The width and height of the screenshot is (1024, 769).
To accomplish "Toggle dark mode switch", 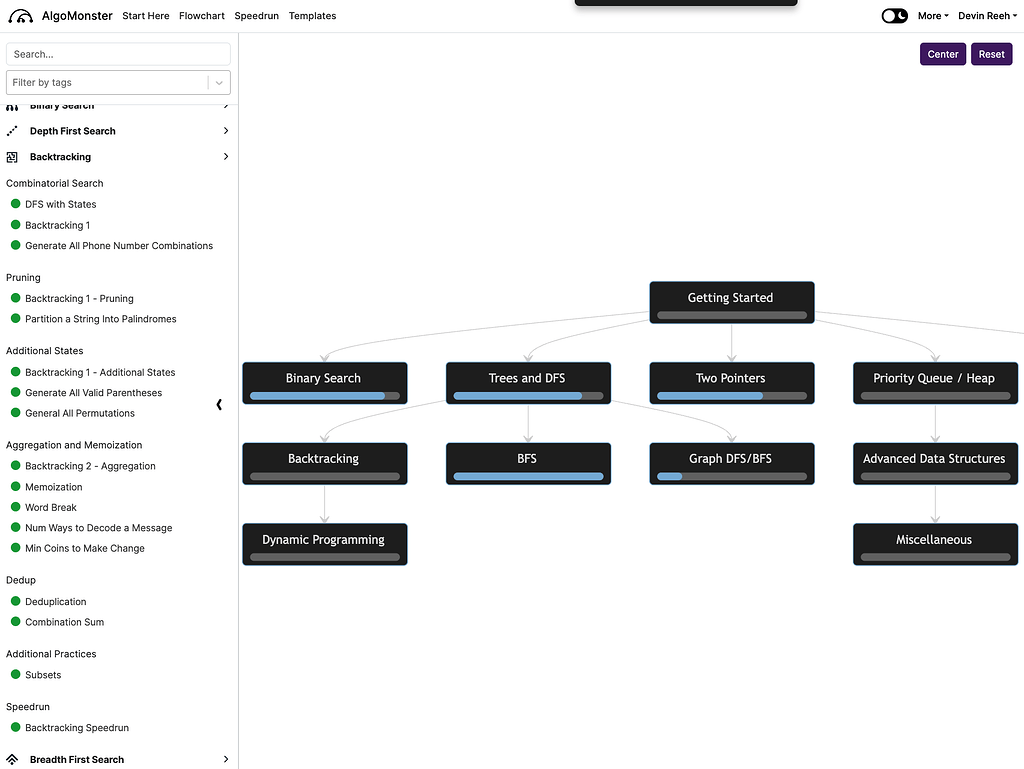I will (894, 16).
